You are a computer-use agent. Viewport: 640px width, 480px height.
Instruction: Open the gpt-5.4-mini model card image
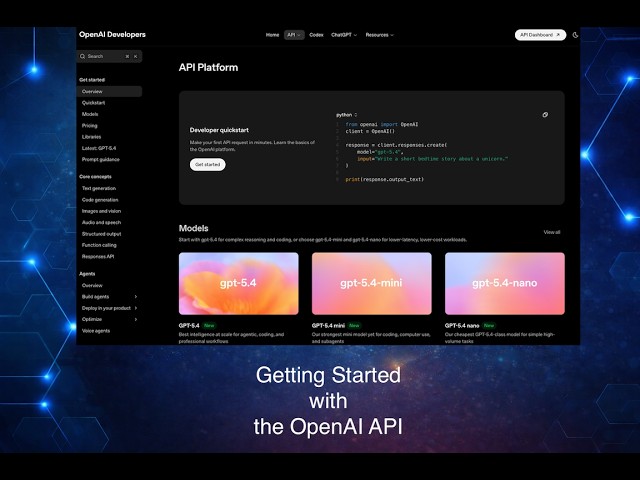point(372,284)
